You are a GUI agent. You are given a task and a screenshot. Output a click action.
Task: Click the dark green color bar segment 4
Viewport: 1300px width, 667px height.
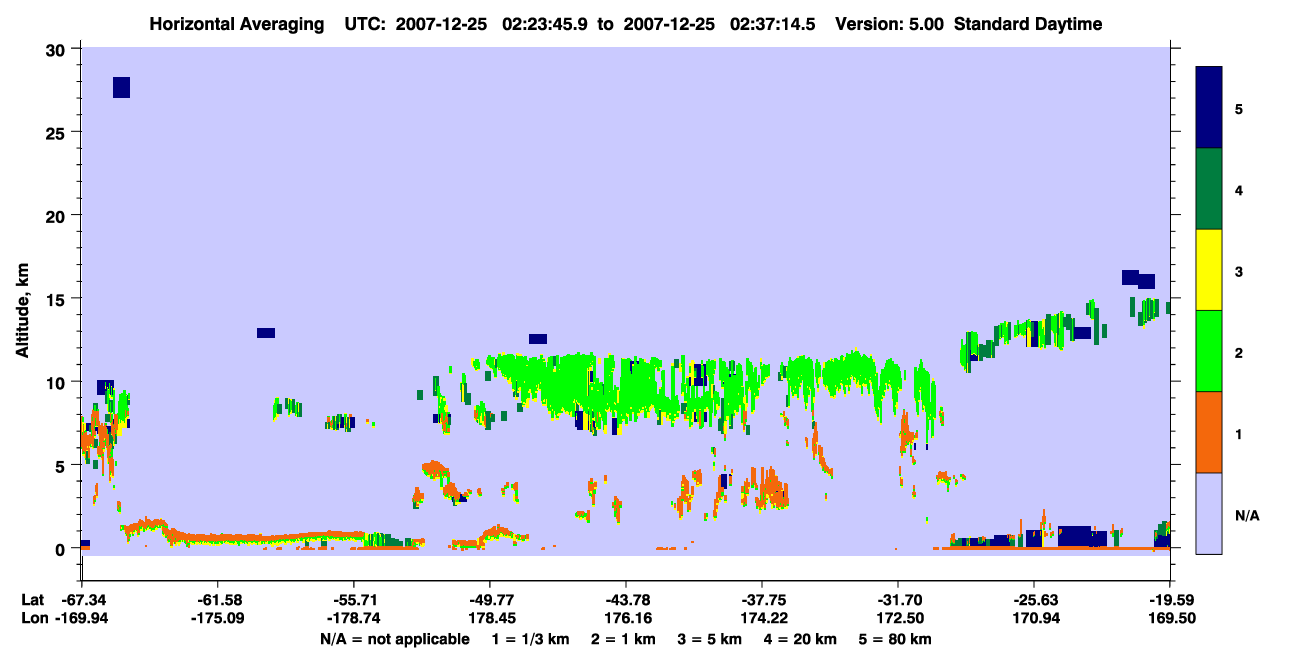pyautogui.click(x=1209, y=189)
